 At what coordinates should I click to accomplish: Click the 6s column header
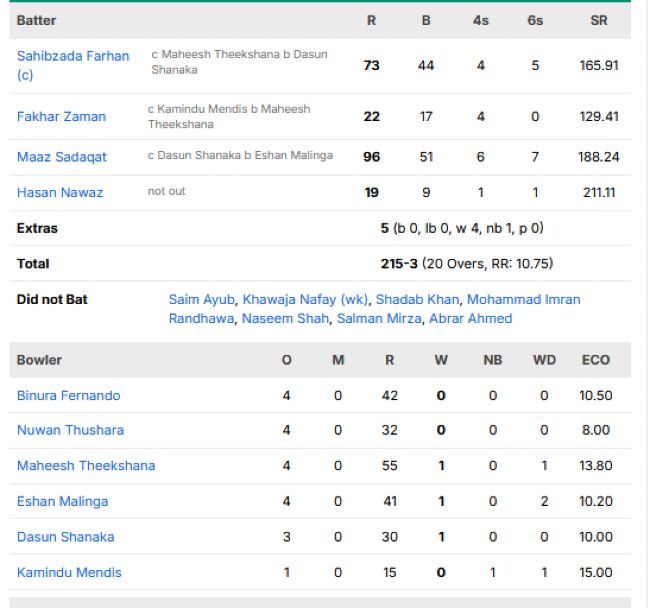pyautogui.click(x=535, y=20)
